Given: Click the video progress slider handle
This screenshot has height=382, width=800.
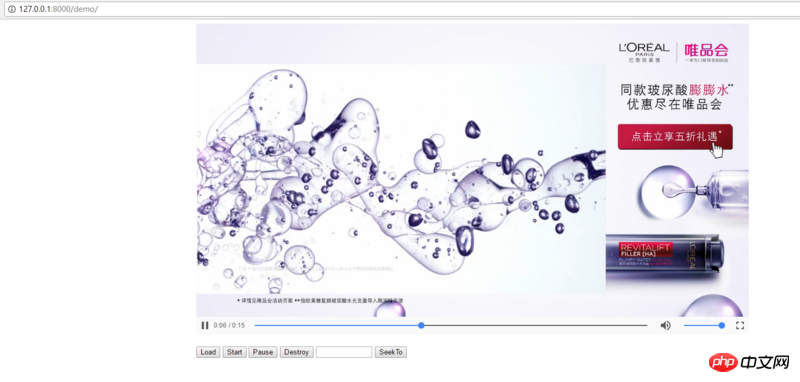Looking at the screenshot, I should pos(421,325).
